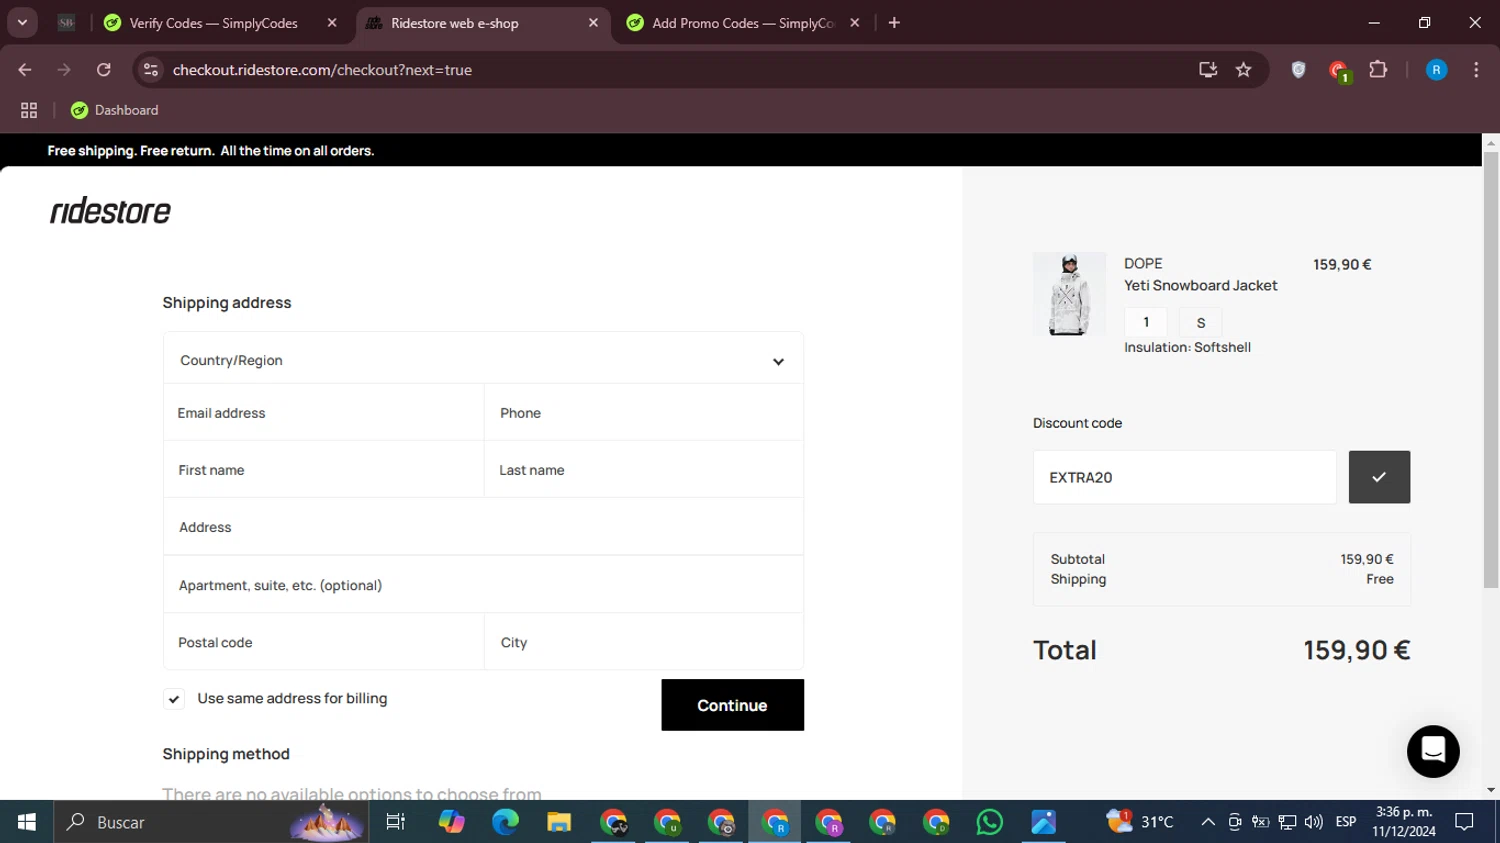Open the volume control icon

point(1314,822)
